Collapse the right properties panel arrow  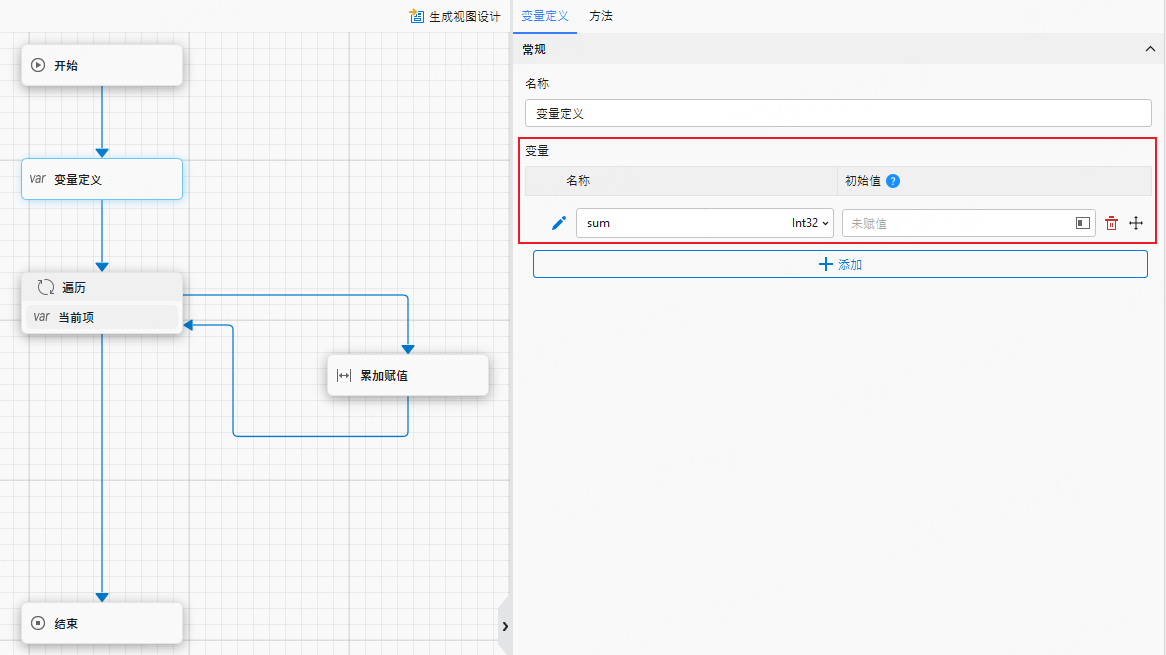tap(505, 626)
